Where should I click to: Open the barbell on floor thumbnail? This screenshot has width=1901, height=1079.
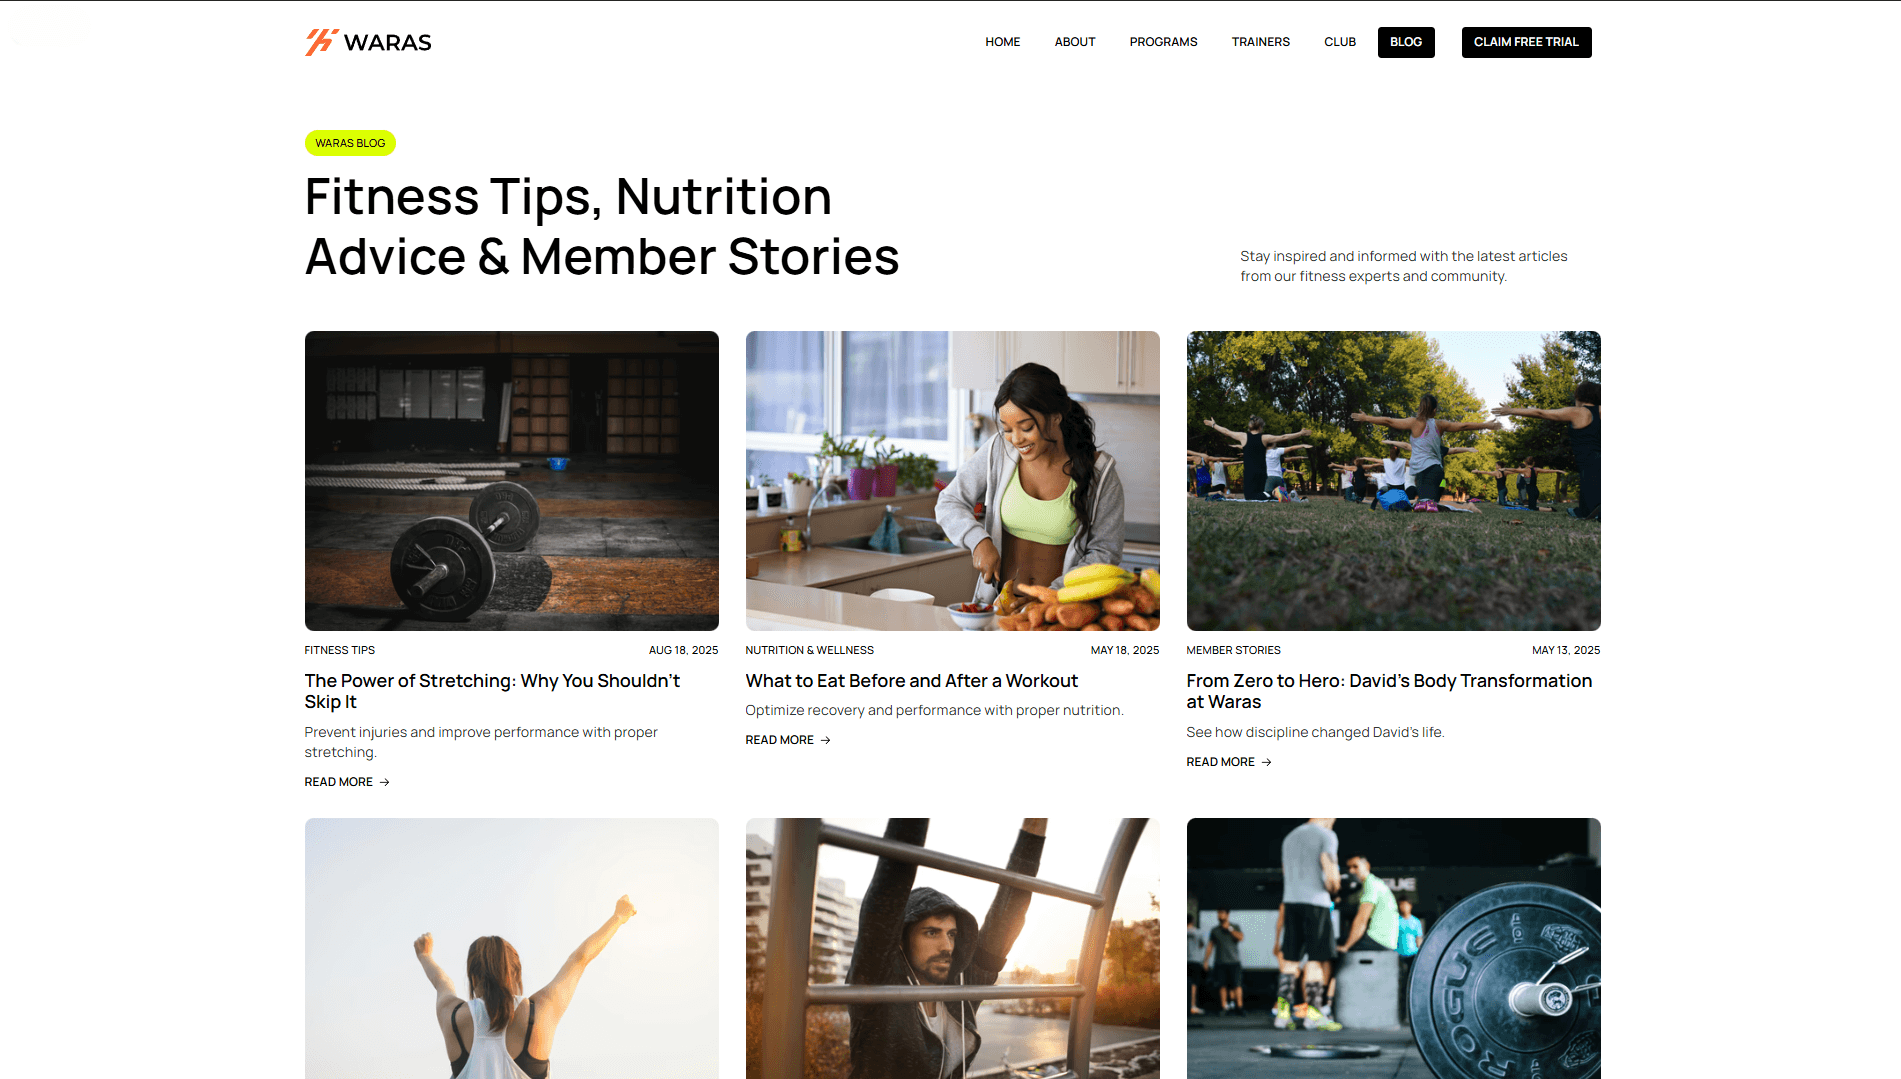click(512, 481)
